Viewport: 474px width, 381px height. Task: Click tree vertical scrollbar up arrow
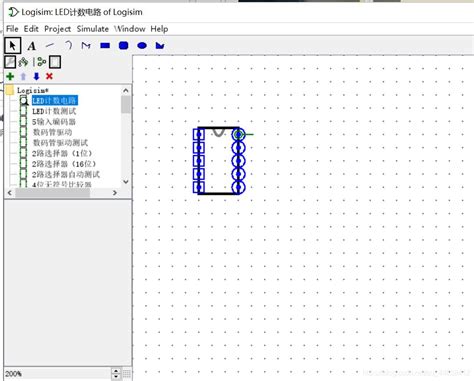126,90
